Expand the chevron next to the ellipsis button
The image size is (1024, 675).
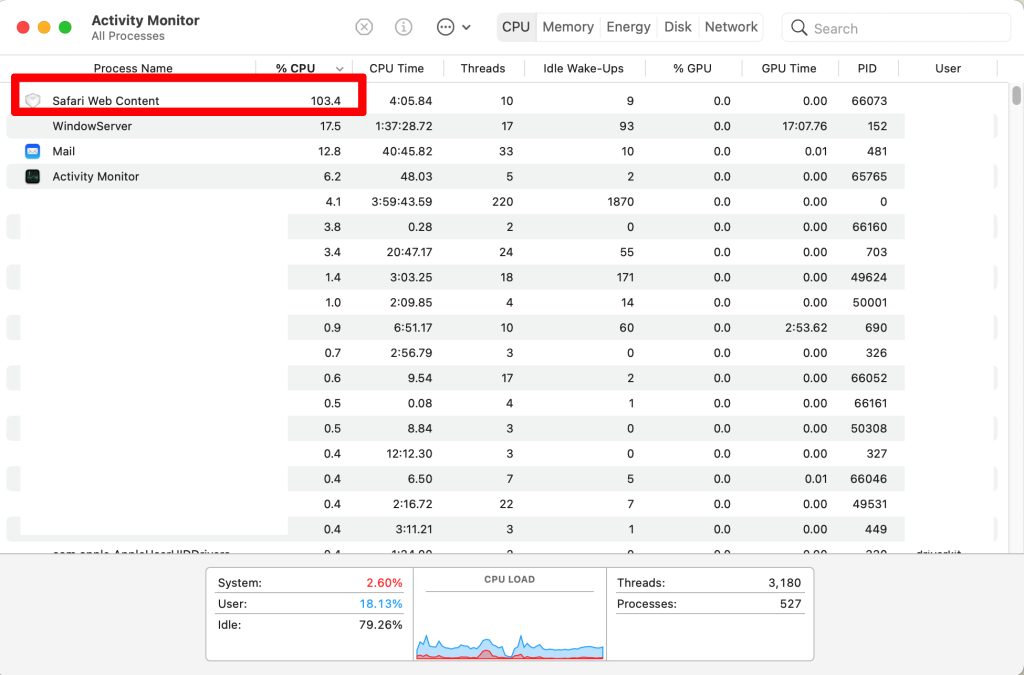[466, 27]
